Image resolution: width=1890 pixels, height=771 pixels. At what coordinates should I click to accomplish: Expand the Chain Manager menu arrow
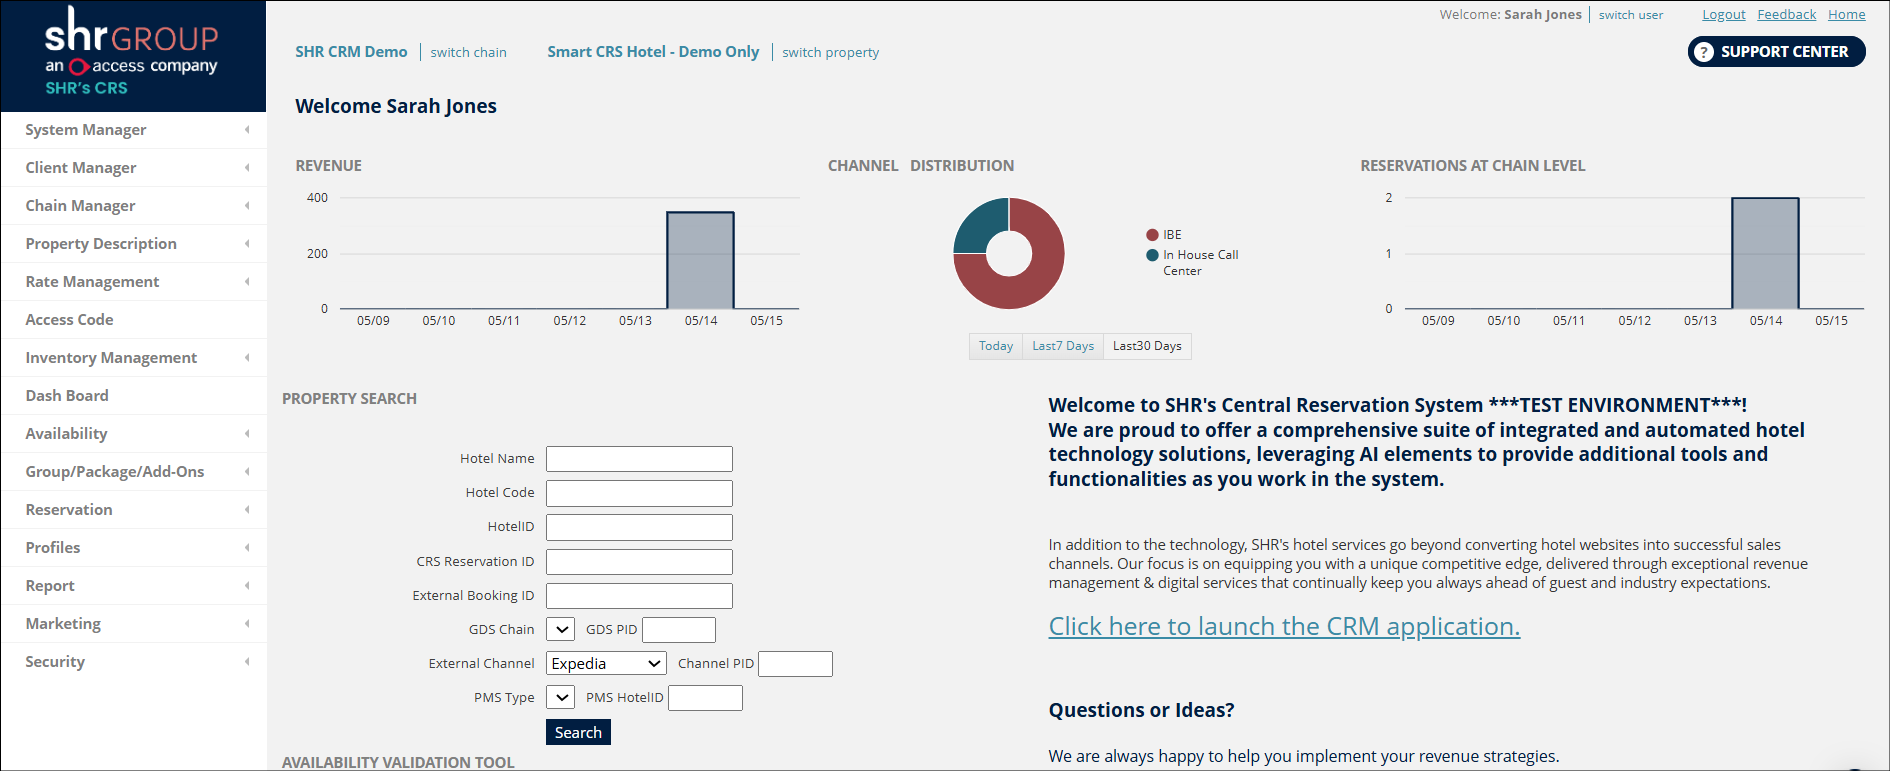247,206
